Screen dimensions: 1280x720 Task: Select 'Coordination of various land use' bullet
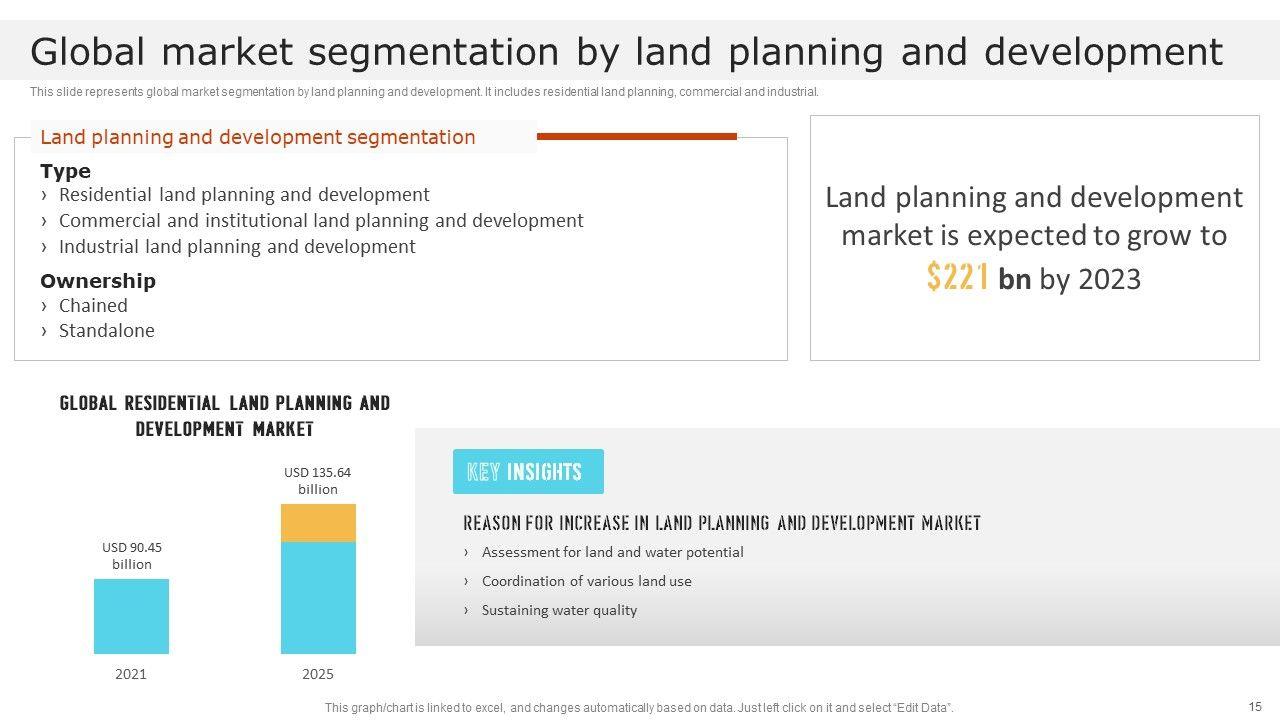pos(587,581)
